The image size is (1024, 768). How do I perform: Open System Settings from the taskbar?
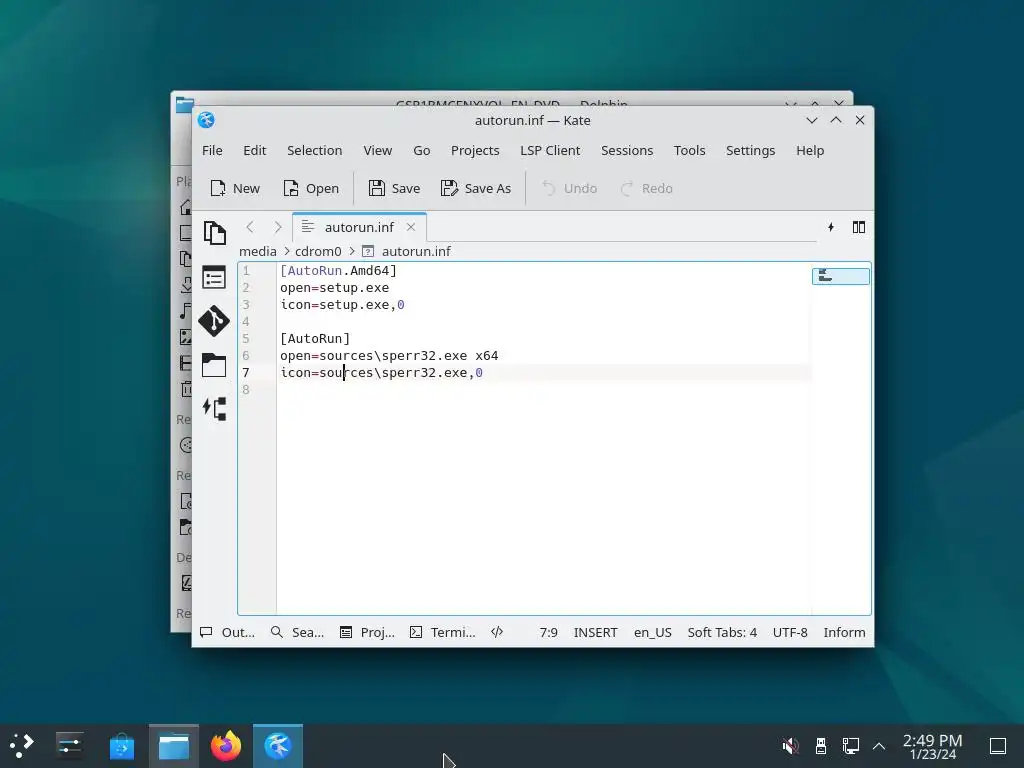(x=69, y=745)
